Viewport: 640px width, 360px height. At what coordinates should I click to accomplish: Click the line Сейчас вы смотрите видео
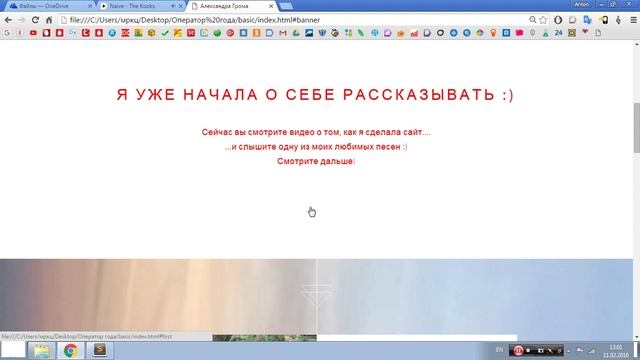316,132
